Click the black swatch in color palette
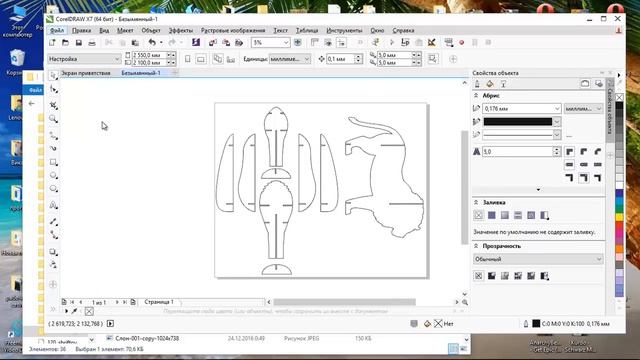Screen dimensions: 640x360 619,106
